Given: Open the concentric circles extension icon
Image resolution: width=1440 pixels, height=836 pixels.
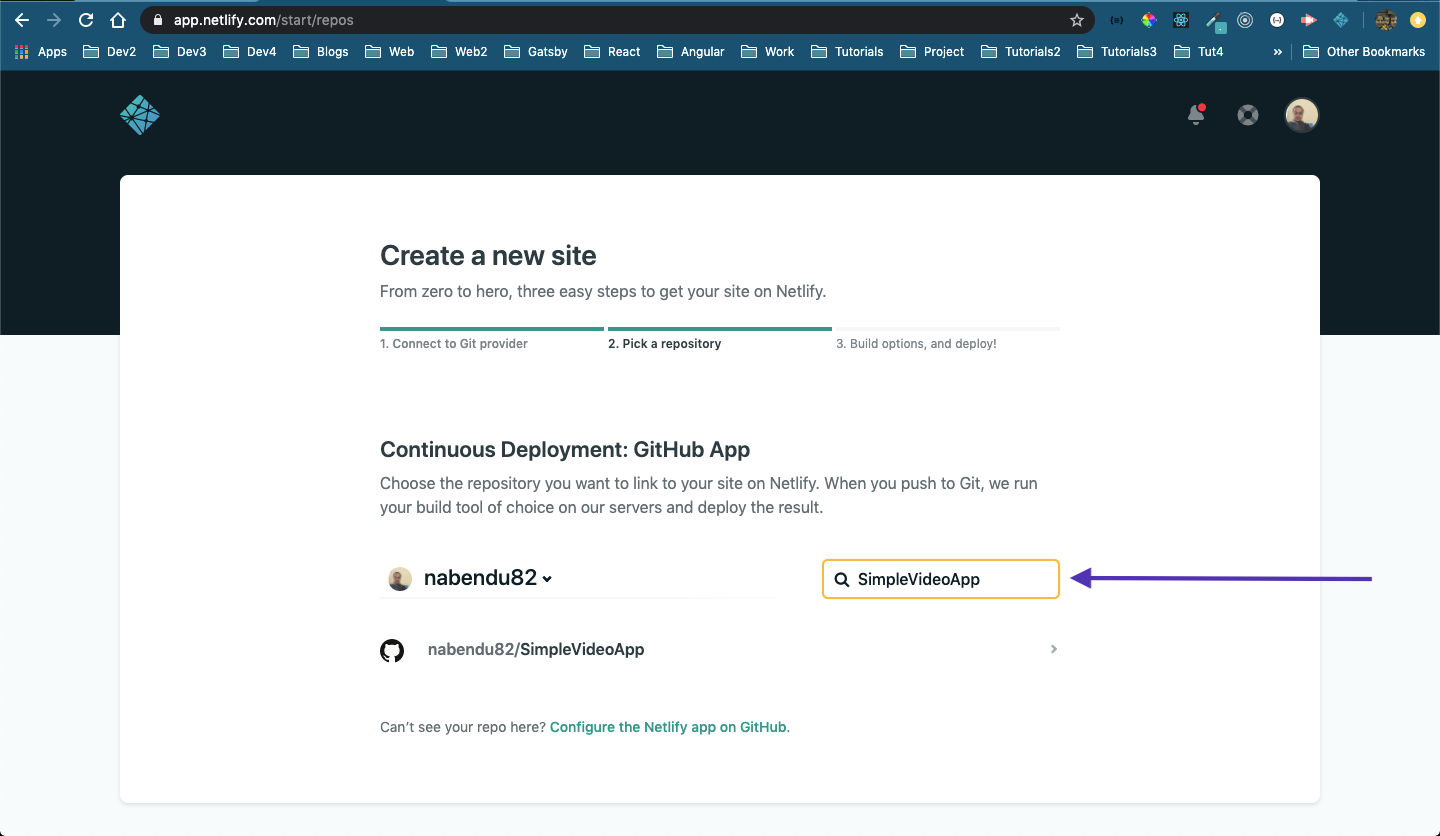Looking at the screenshot, I should 1245,20.
